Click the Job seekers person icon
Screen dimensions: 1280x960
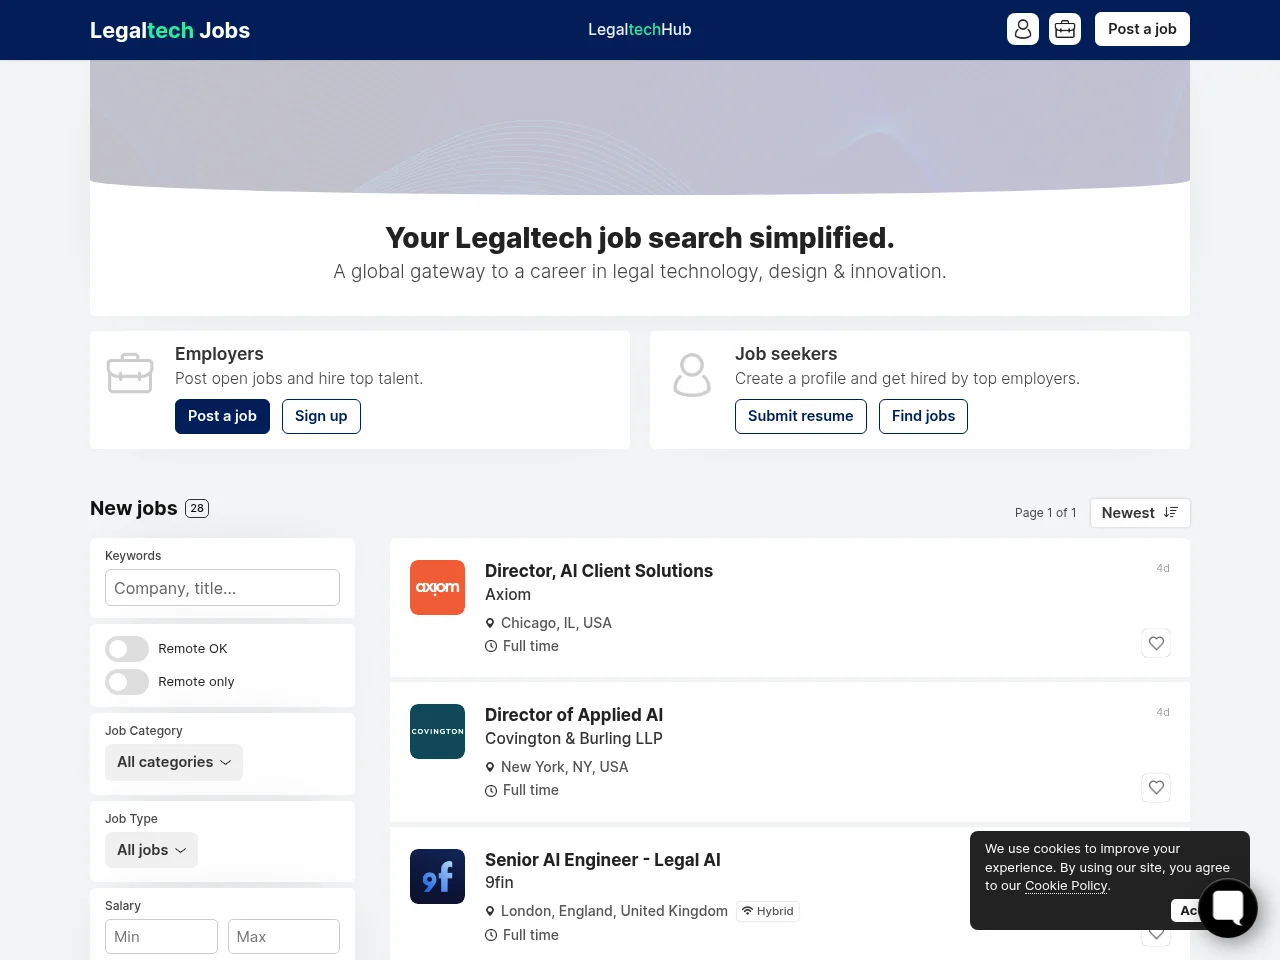pos(692,375)
